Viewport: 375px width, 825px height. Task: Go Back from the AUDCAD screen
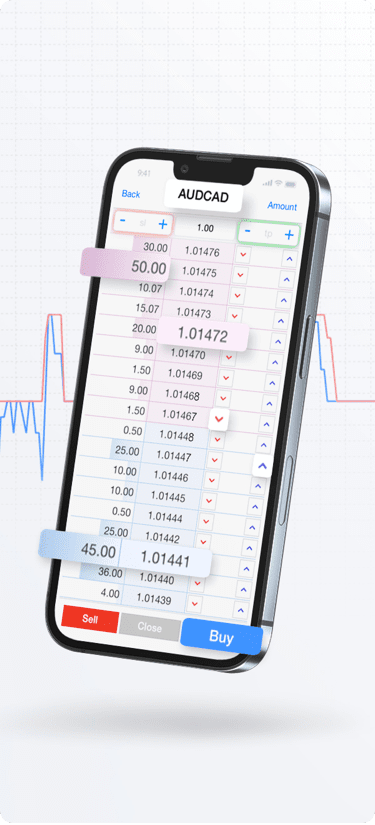click(x=131, y=194)
